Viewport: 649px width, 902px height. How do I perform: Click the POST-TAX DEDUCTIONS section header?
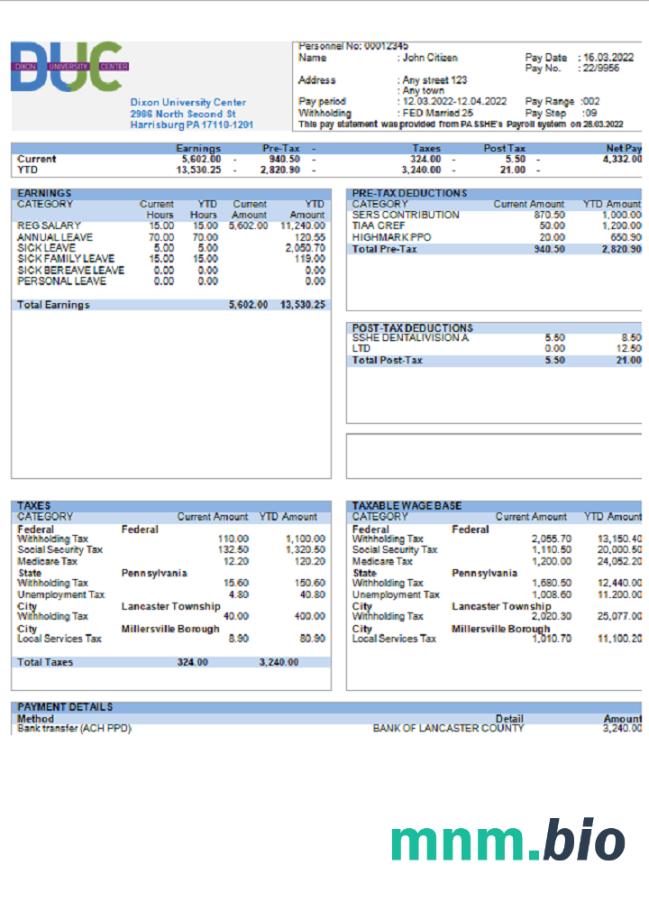click(412, 328)
